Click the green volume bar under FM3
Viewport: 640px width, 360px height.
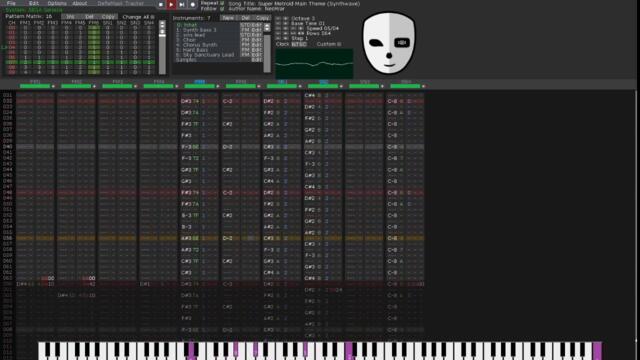tap(117, 87)
